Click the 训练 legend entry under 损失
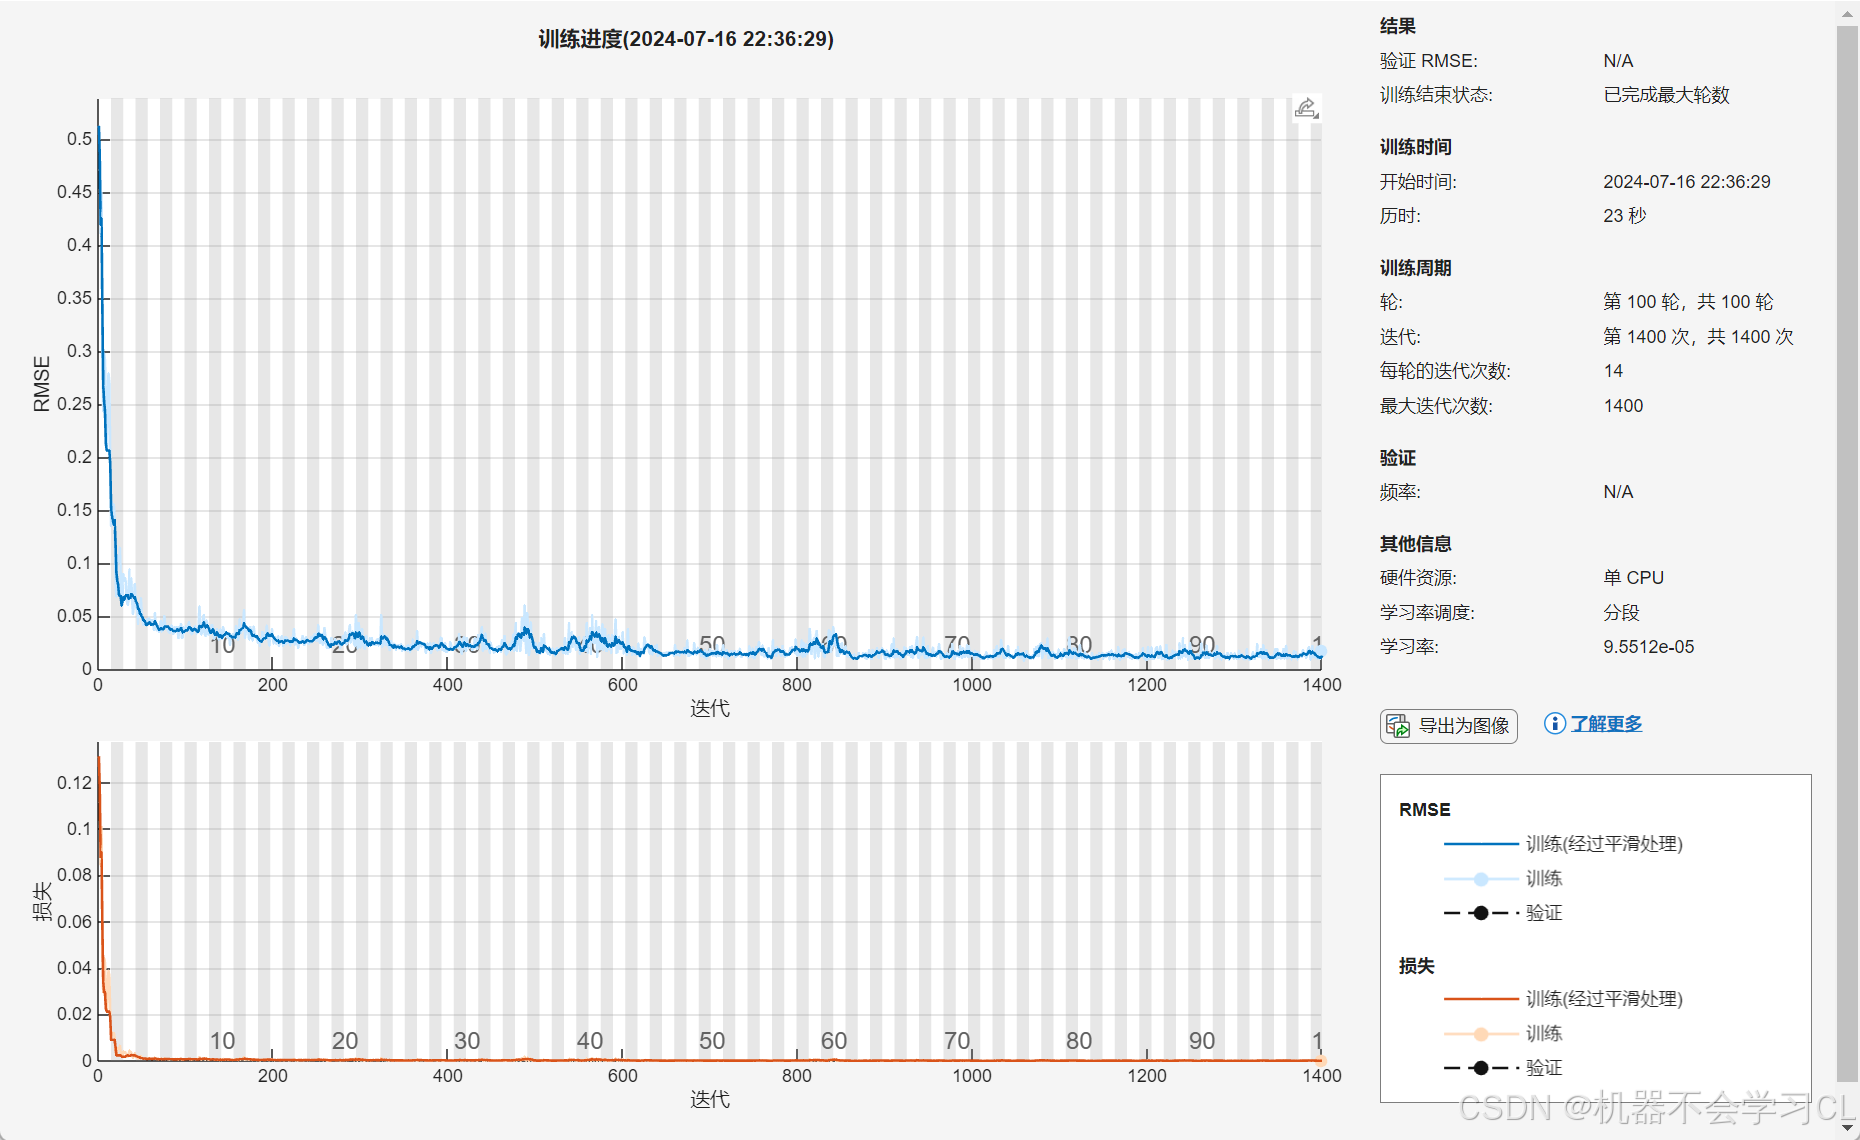 click(1544, 1033)
